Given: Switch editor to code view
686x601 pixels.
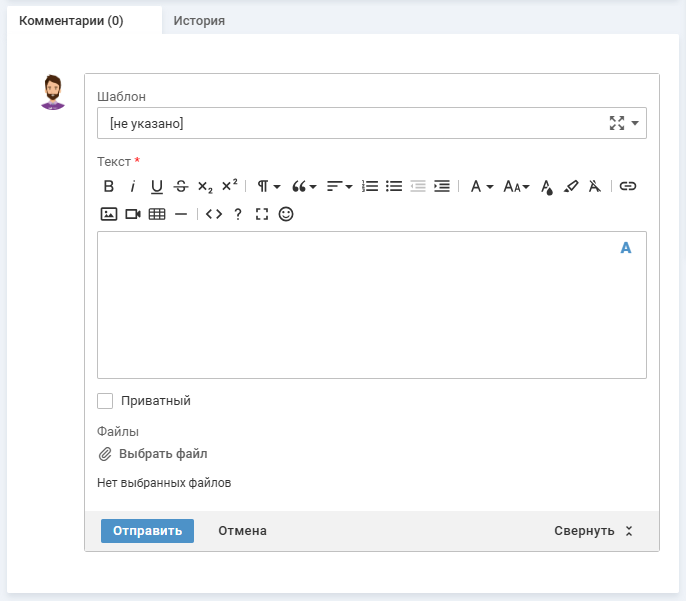Looking at the screenshot, I should pos(213,214).
